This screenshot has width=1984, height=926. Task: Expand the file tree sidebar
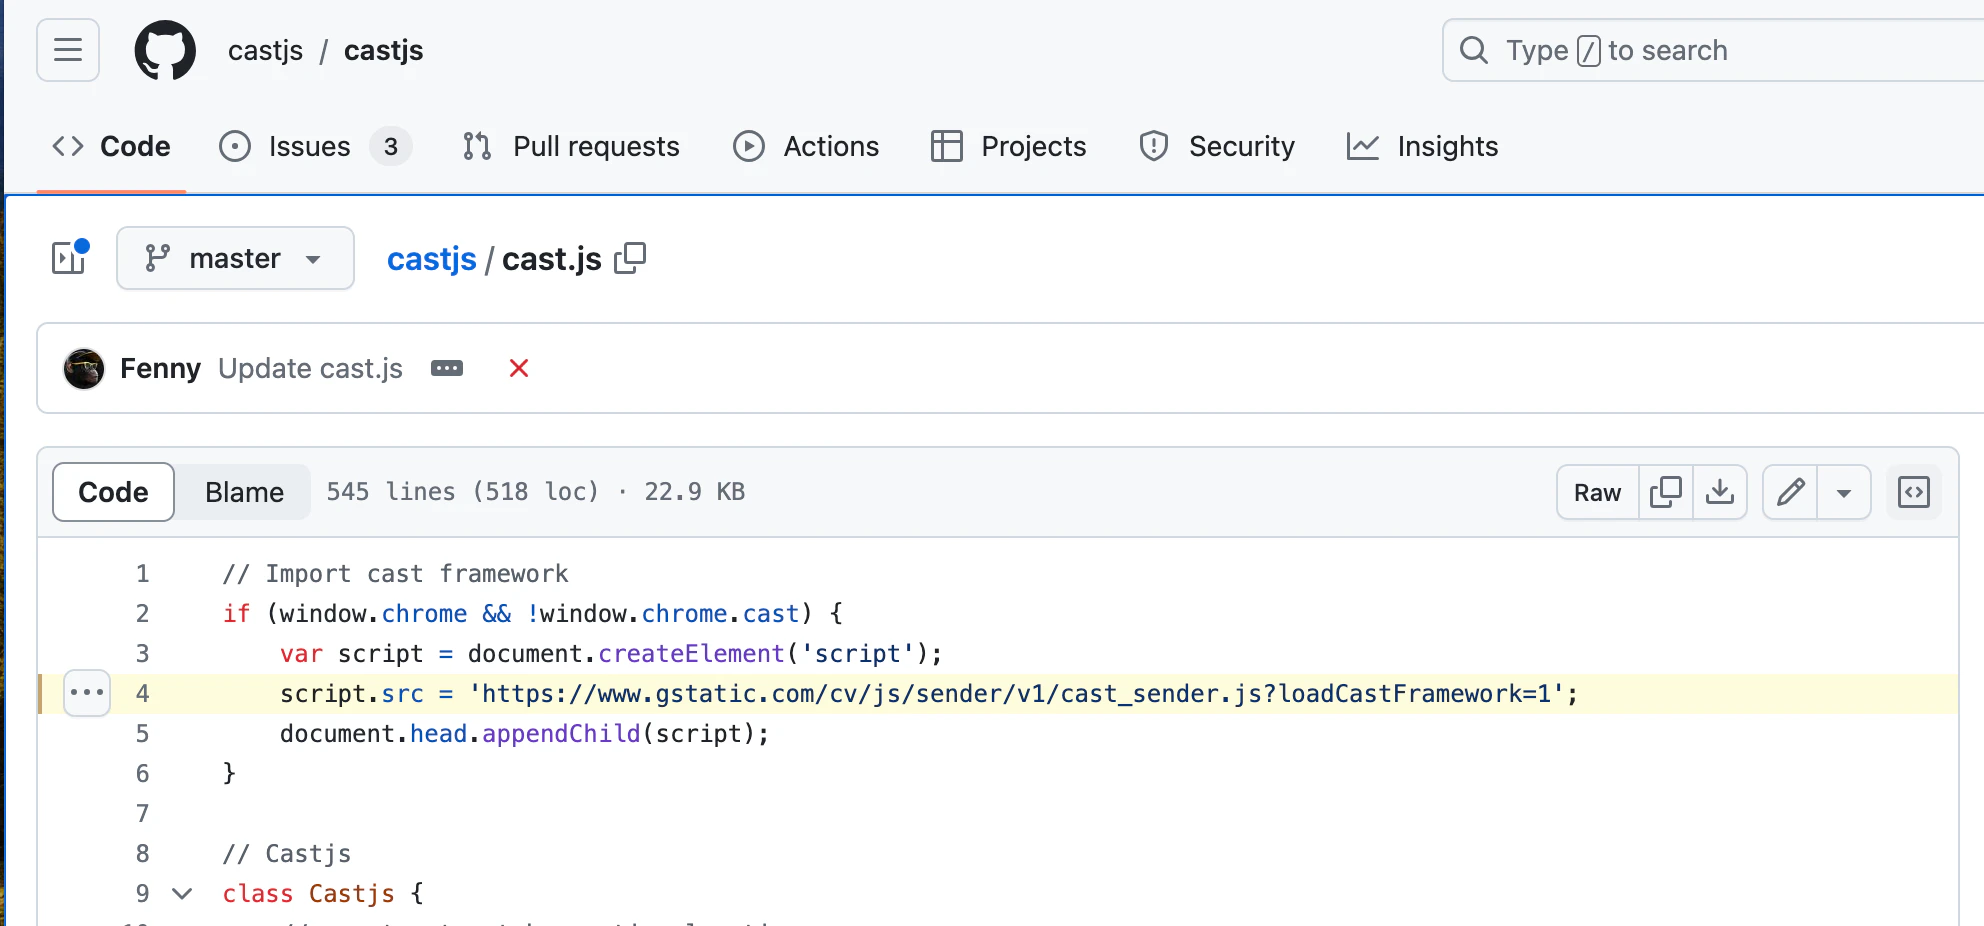pos(70,258)
